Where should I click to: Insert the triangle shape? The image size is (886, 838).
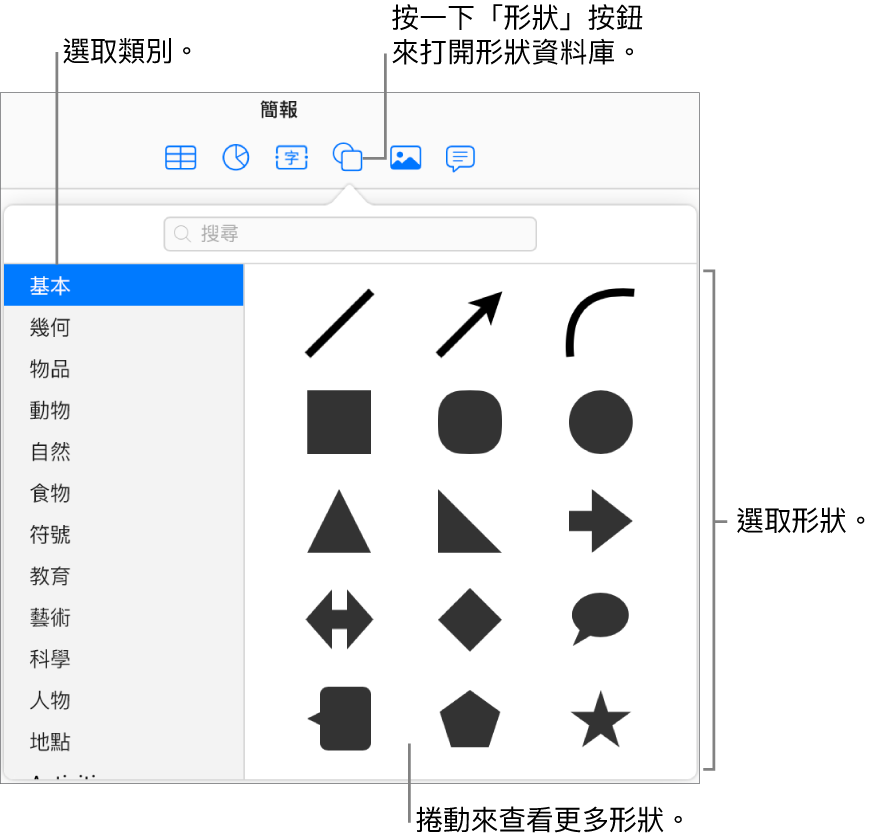[339, 521]
